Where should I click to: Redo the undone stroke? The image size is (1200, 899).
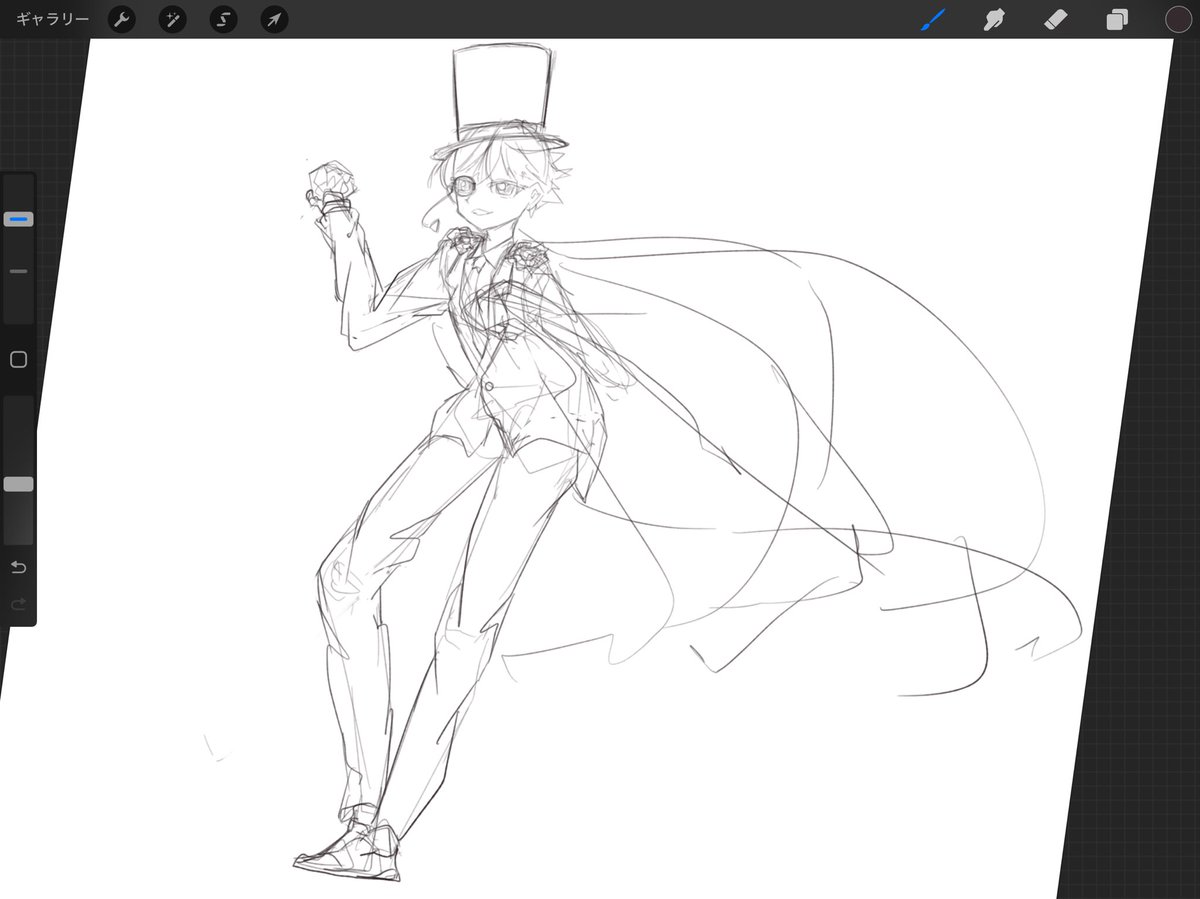(18, 604)
